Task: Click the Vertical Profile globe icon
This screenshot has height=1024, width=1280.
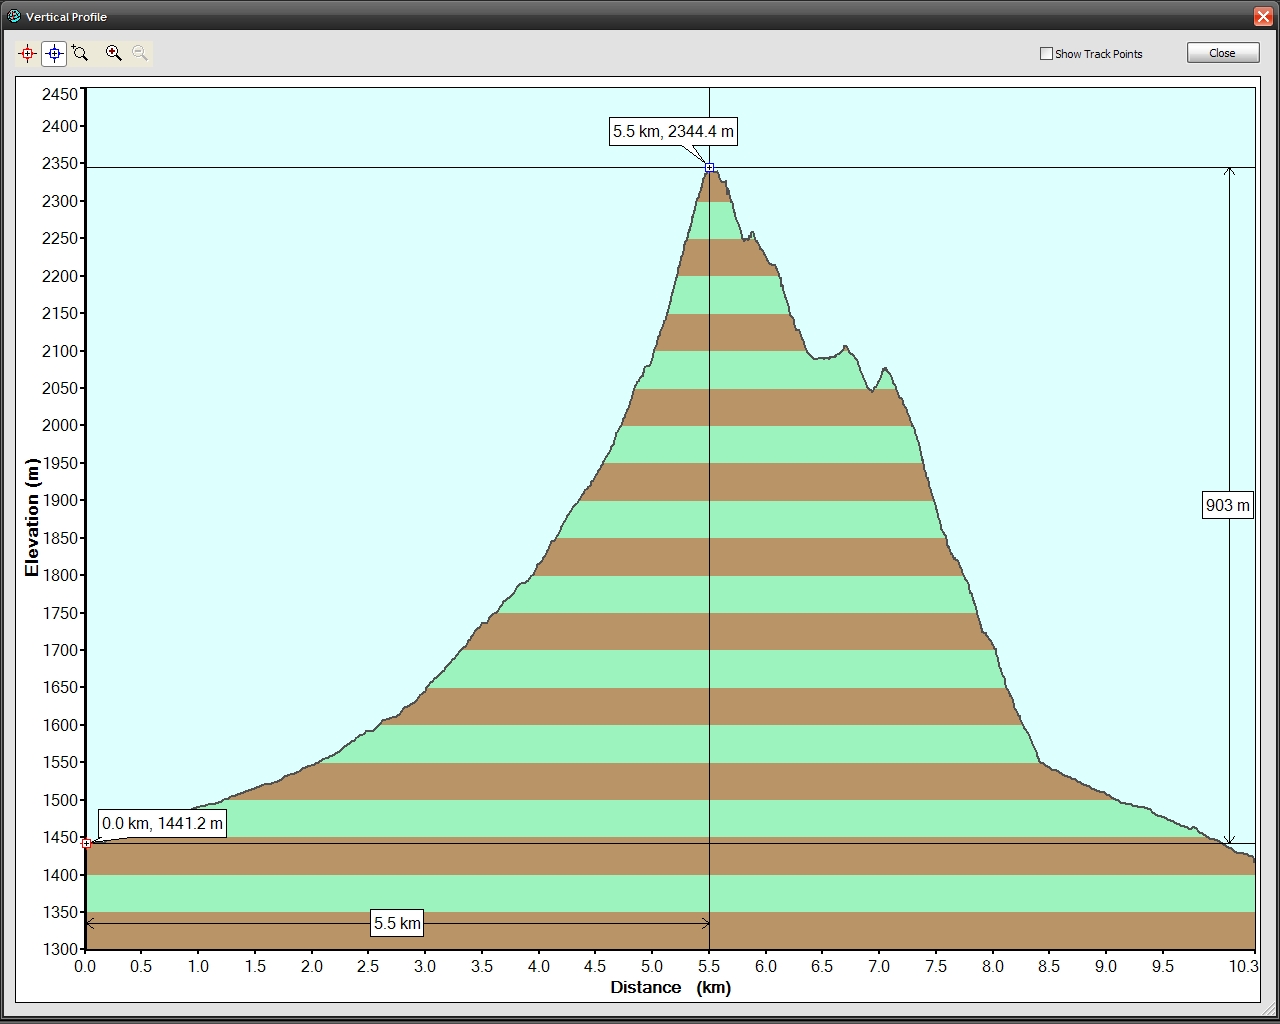Action: click(x=14, y=16)
